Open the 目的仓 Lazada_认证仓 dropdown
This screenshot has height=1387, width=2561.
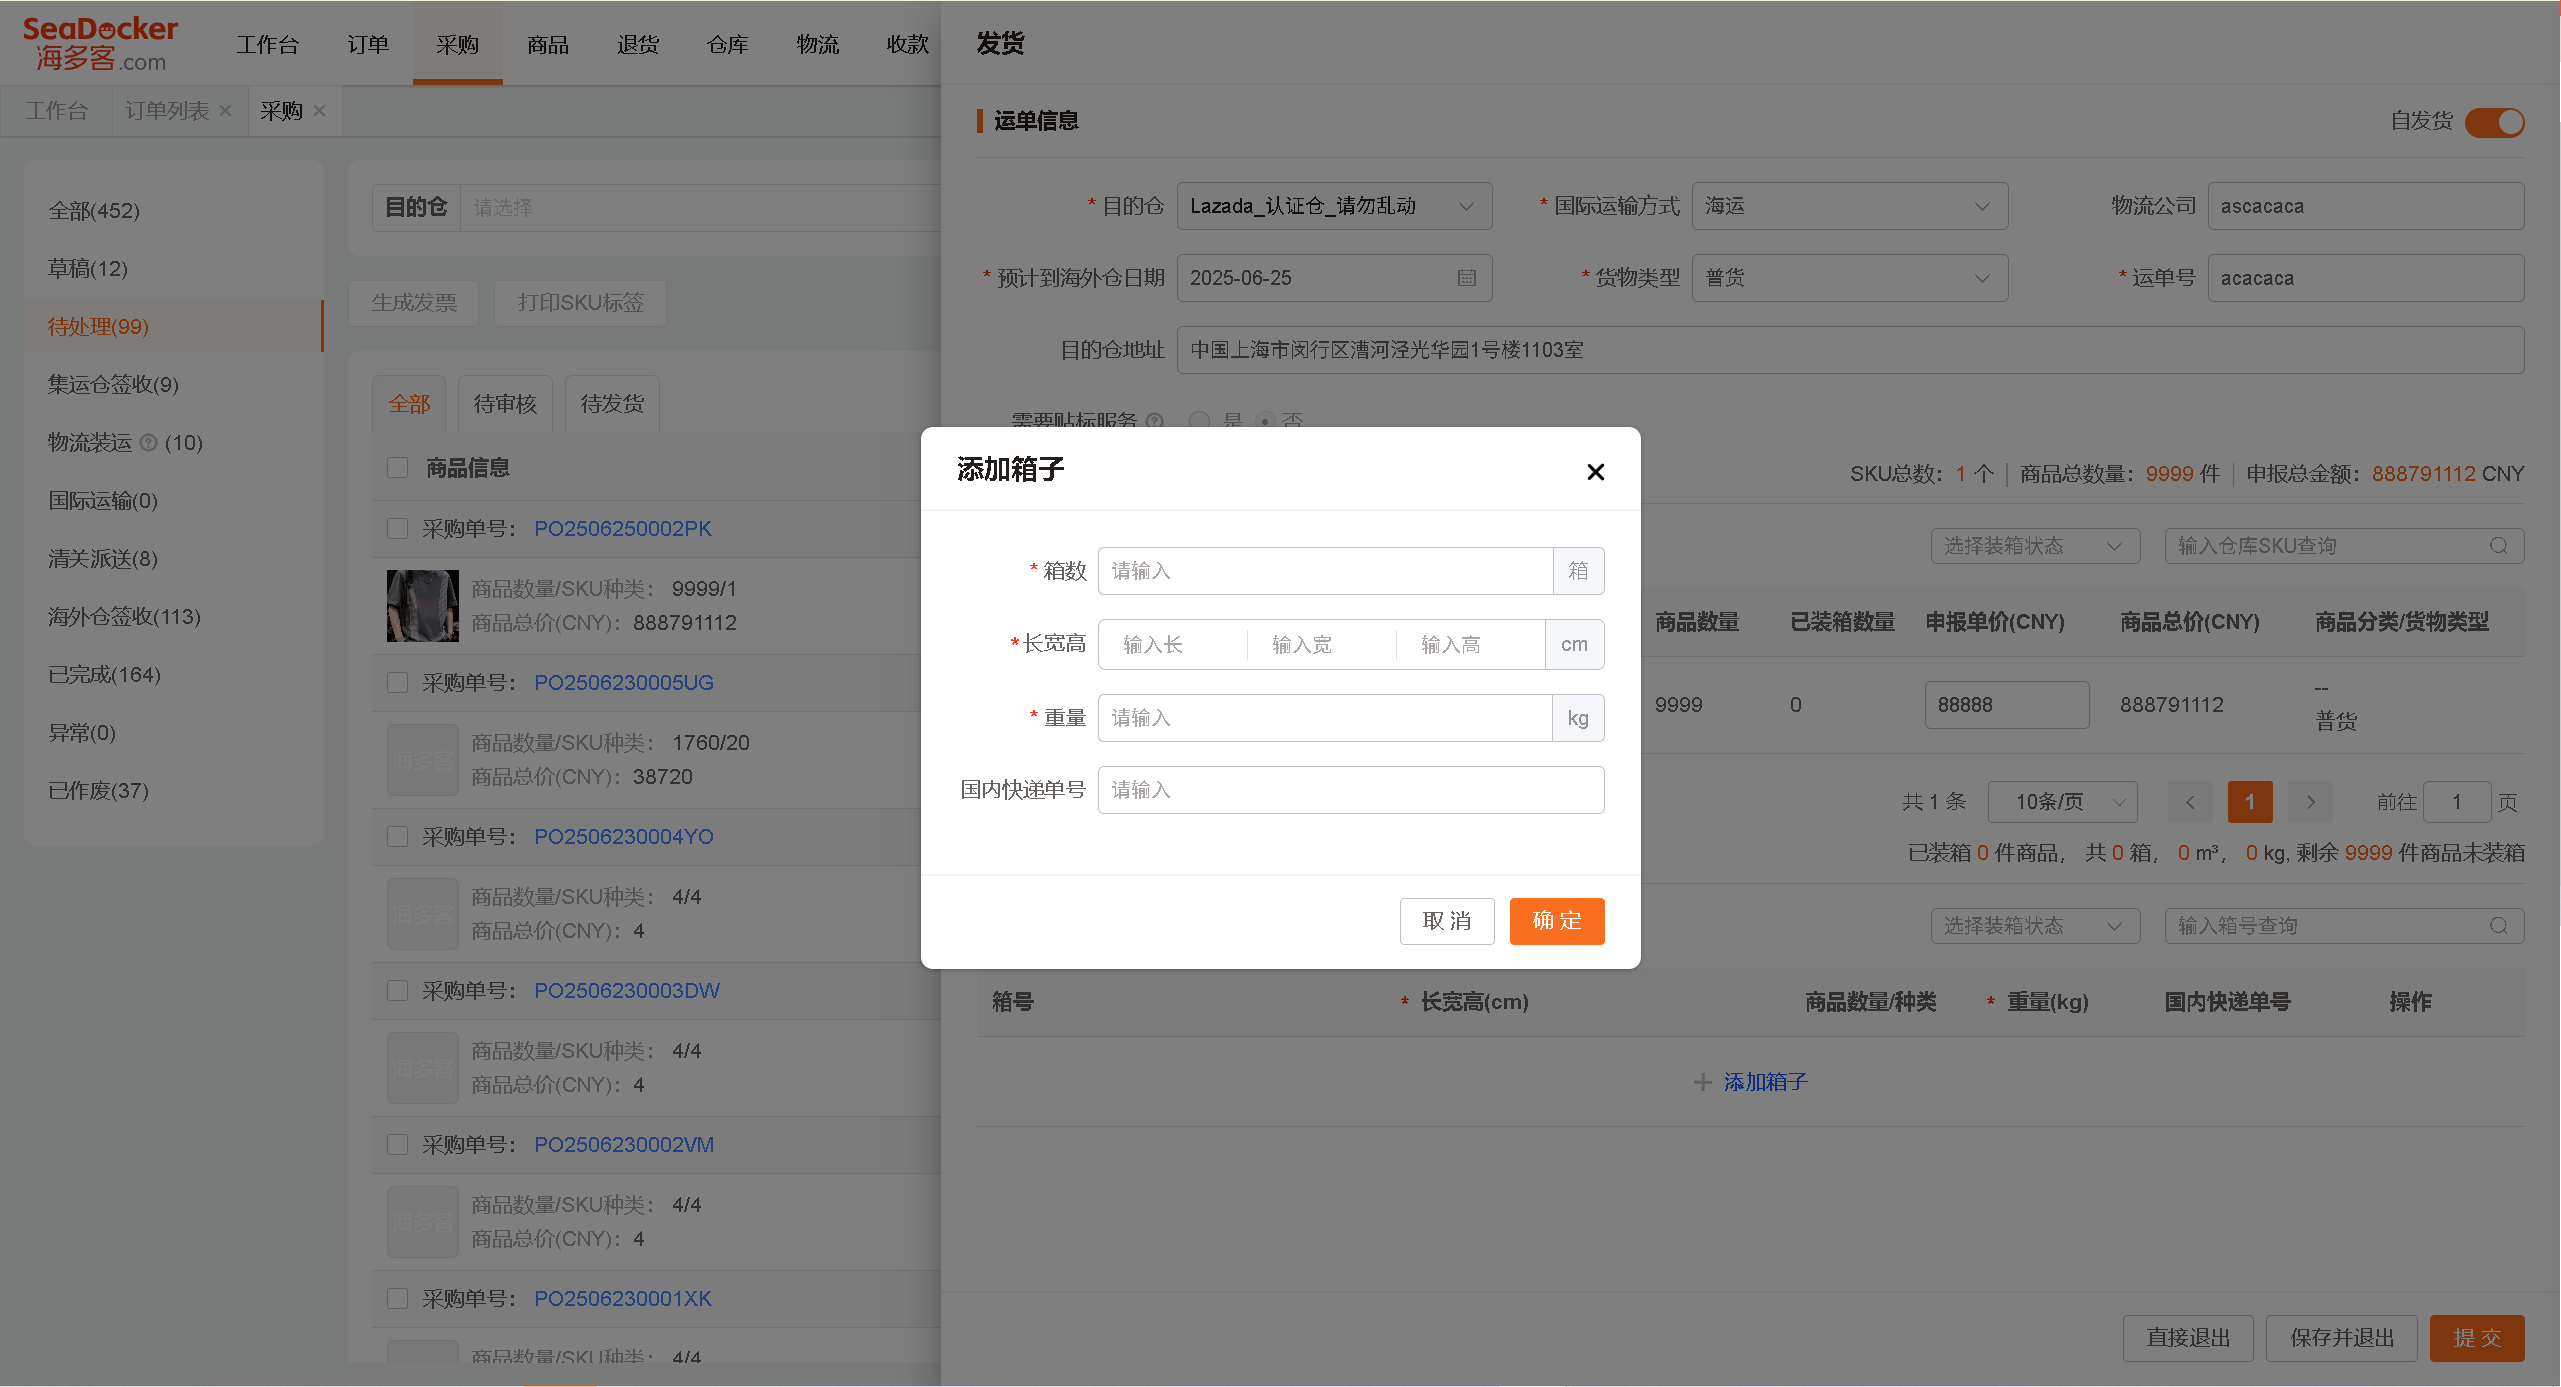(x=1334, y=206)
